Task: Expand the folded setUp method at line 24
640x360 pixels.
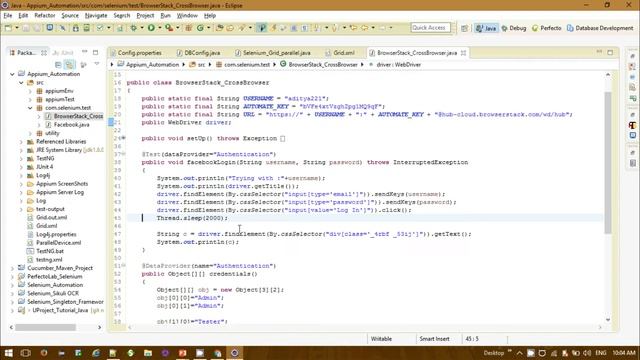Action: click(123, 138)
